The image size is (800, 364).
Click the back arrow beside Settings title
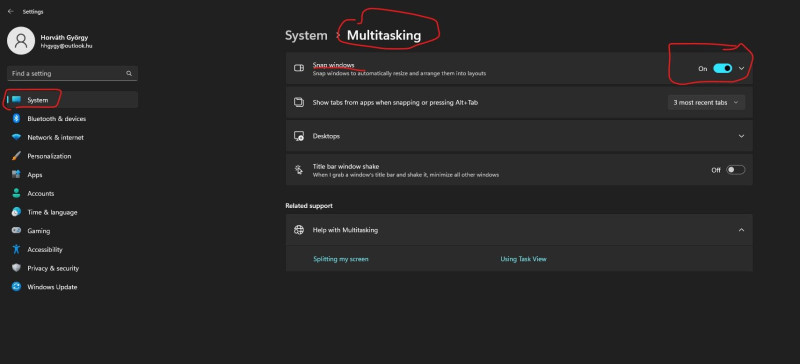[x=10, y=11]
